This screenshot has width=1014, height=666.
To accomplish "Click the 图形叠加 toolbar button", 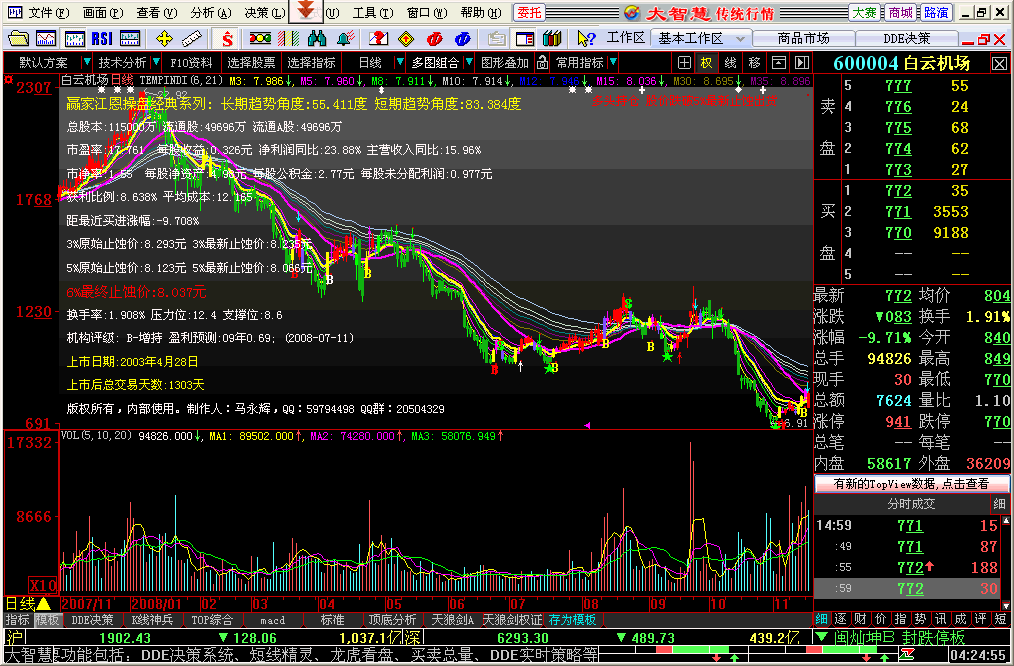I will [x=505, y=63].
